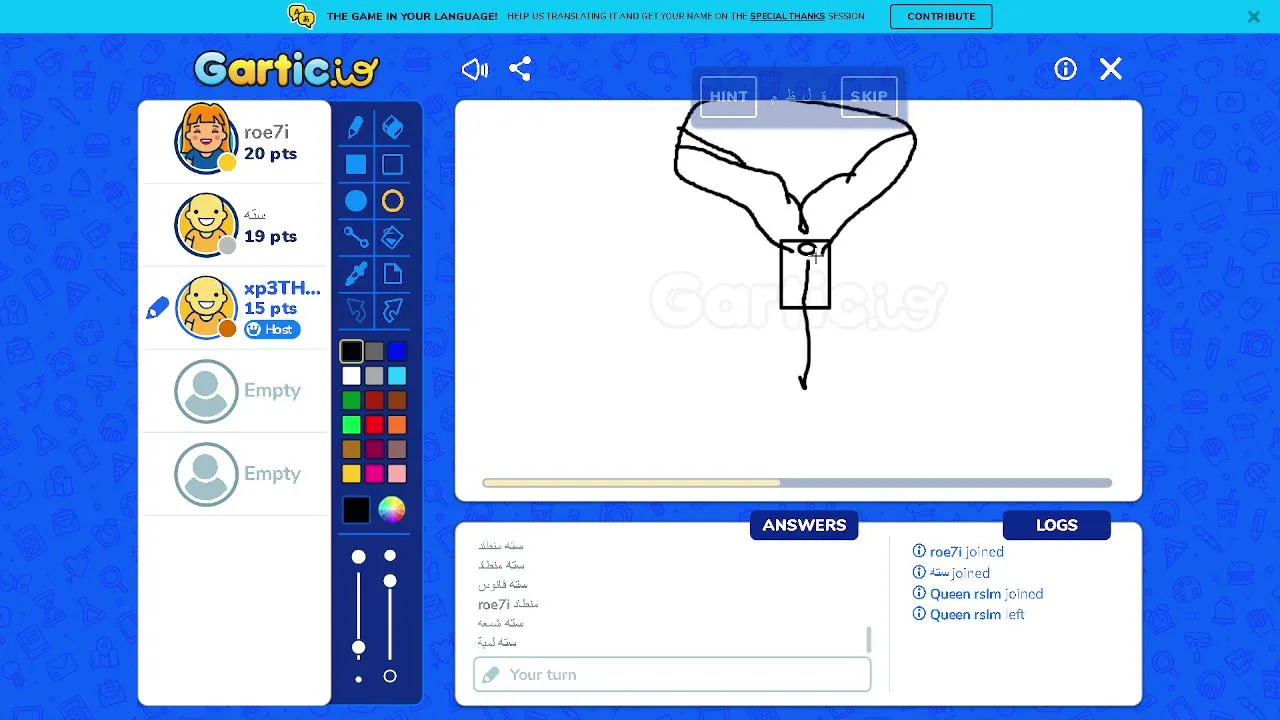
Task: Pick the bright red color swatch
Action: point(374,425)
